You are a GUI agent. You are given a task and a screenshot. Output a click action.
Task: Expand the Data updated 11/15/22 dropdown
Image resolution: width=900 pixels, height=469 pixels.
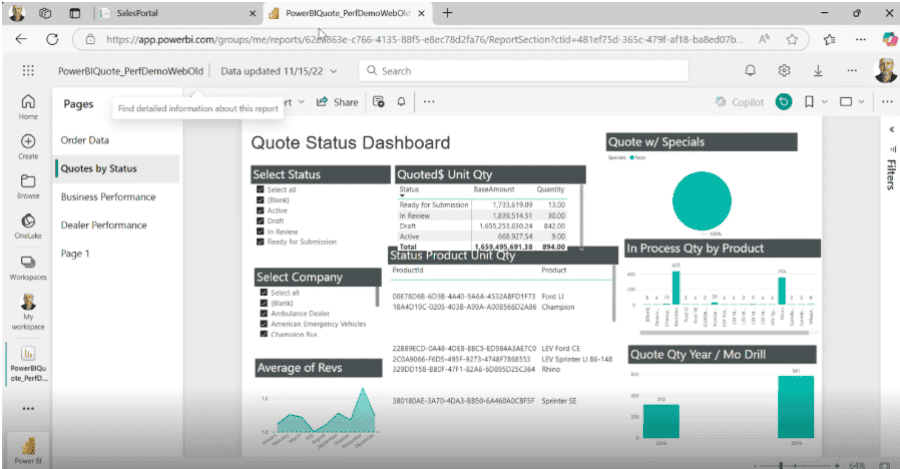pyautogui.click(x=279, y=71)
